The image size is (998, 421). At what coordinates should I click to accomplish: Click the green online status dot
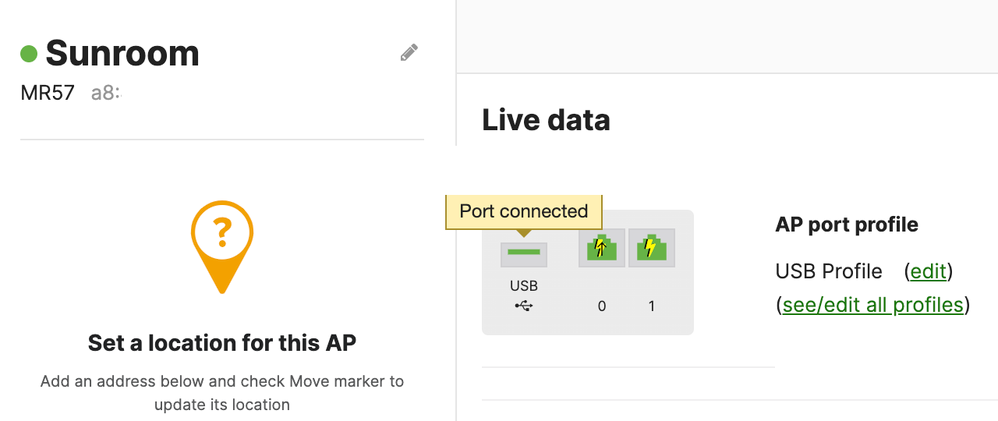(29, 54)
